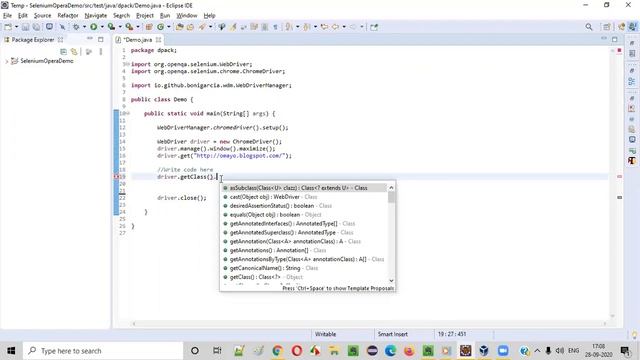
Task: Click scroll-up arrow of autocomplete list
Action: [x=391, y=188]
